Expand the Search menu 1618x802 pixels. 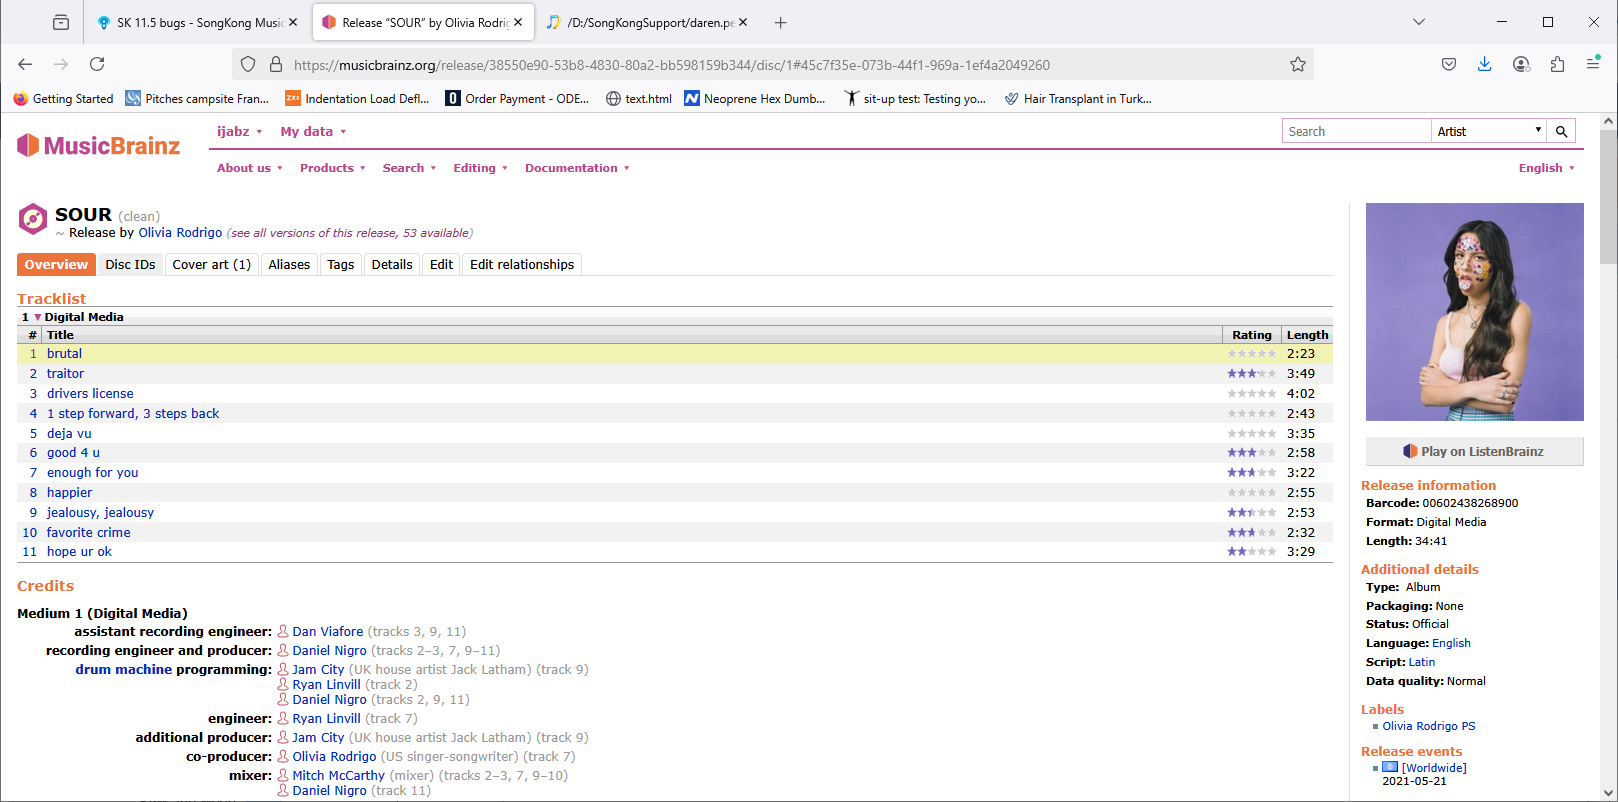(409, 168)
